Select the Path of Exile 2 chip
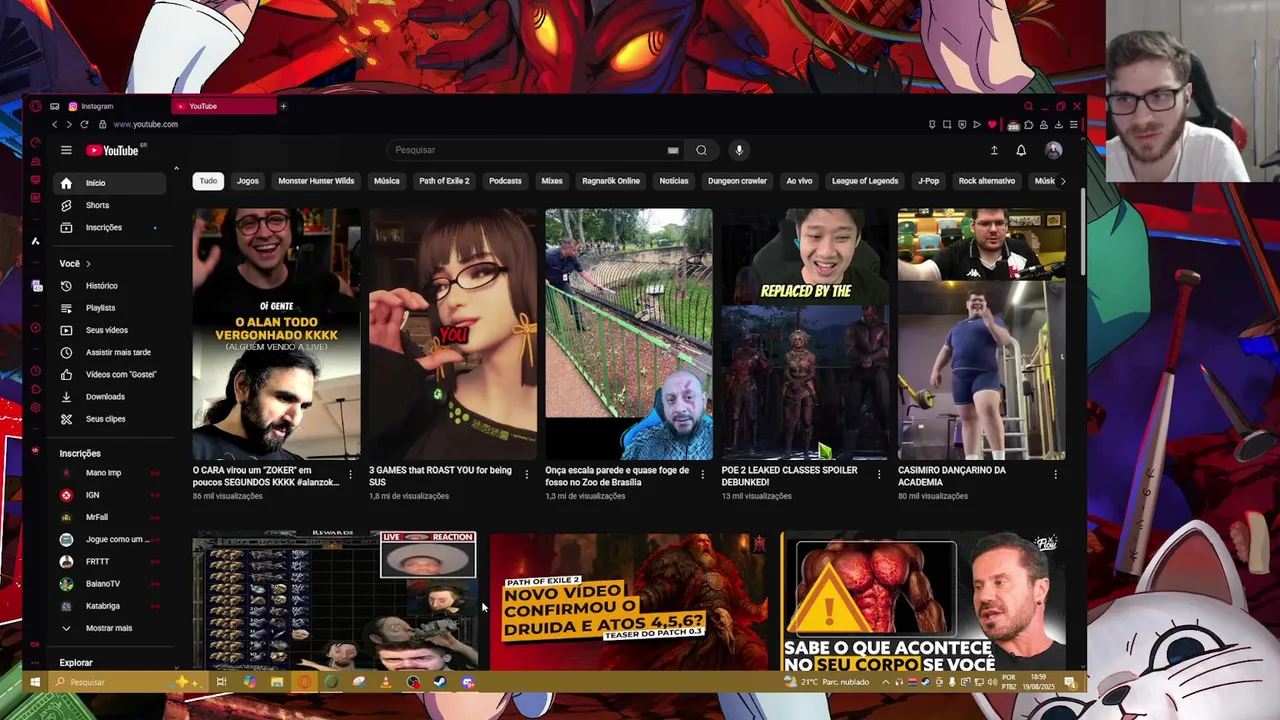 click(x=444, y=181)
